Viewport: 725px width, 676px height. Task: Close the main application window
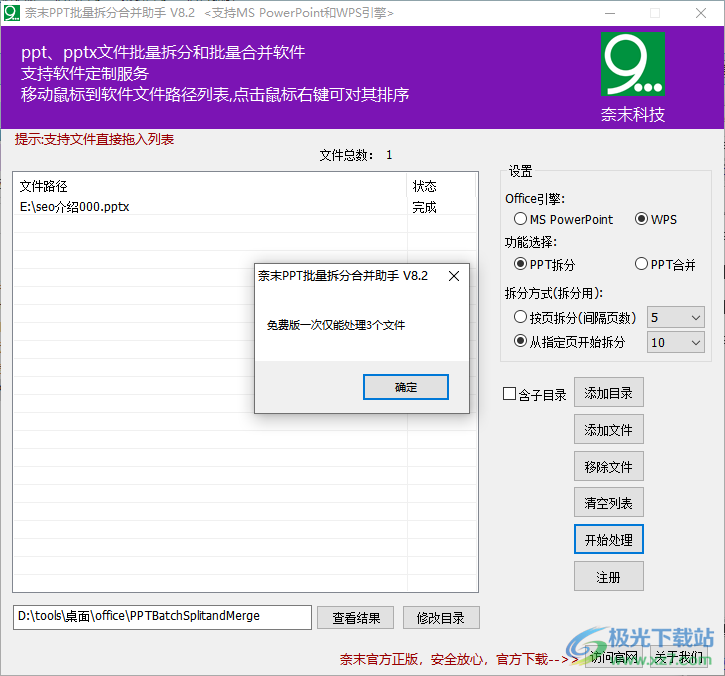coord(701,13)
